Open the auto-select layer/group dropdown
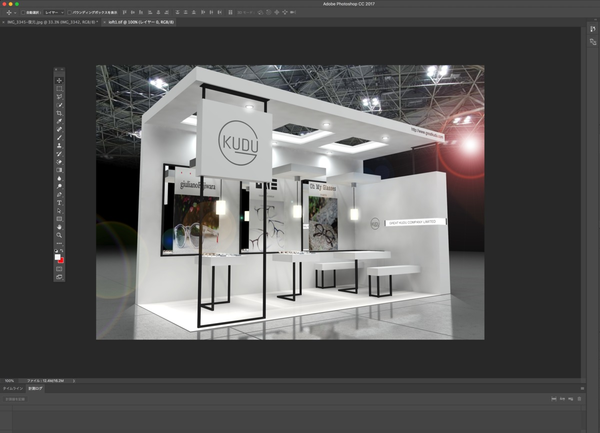Image resolution: width=600 pixels, height=433 pixels. pyautogui.click(x=54, y=13)
